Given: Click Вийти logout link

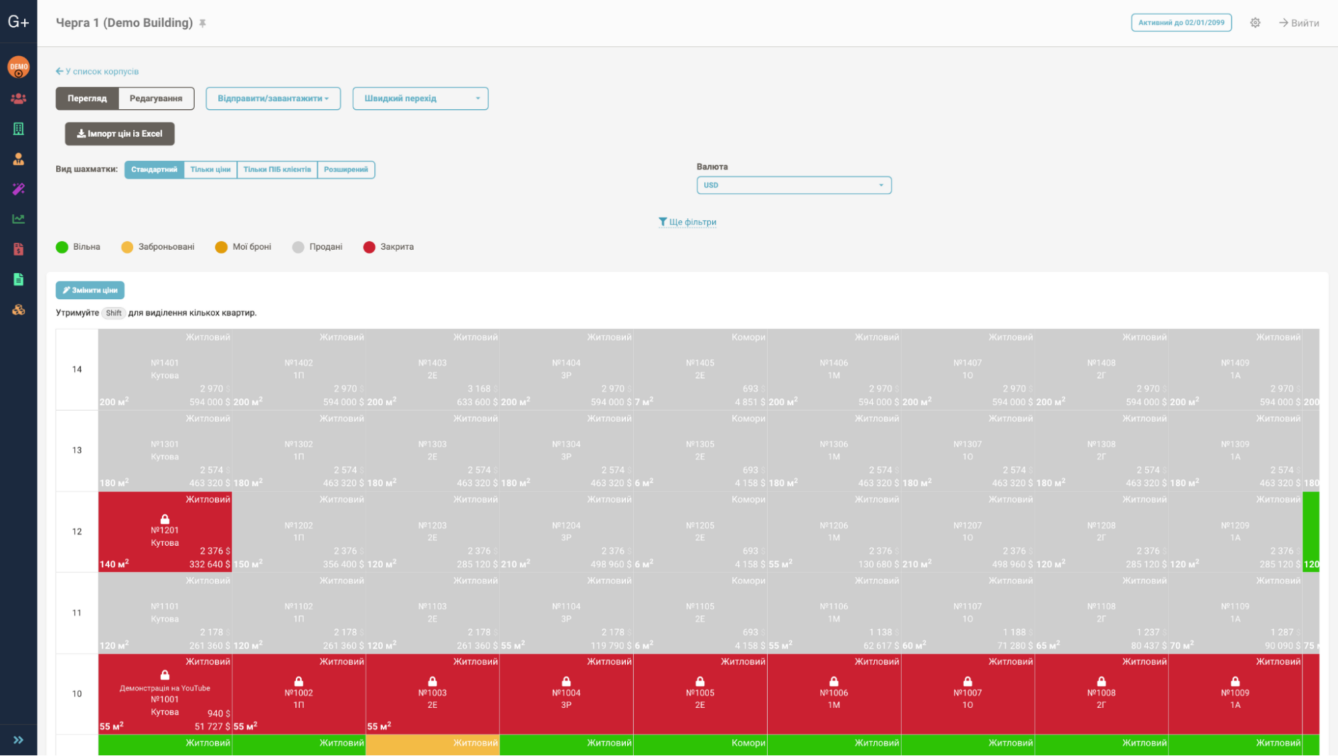Looking at the screenshot, I should click(x=1299, y=22).
